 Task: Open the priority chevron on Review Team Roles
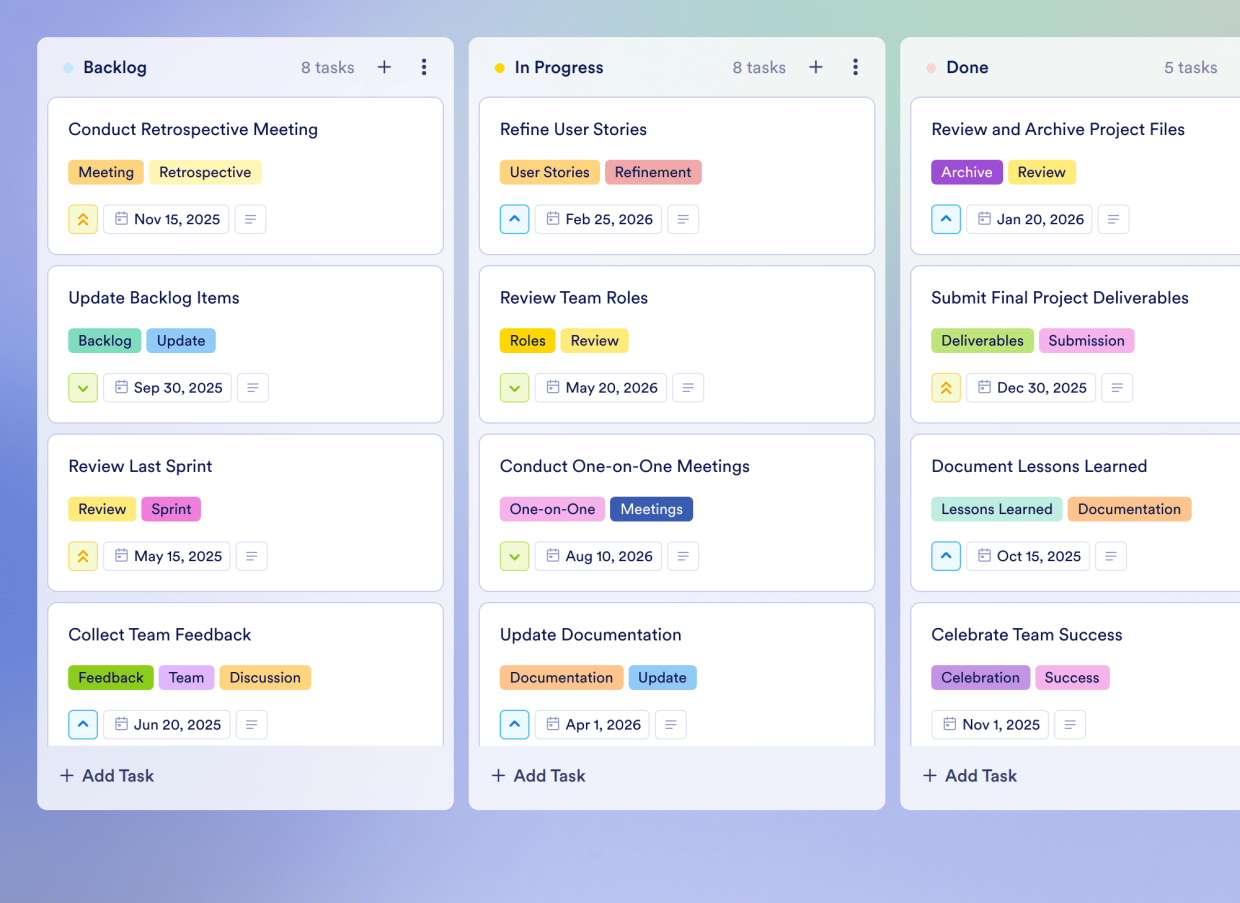(514, 387)
